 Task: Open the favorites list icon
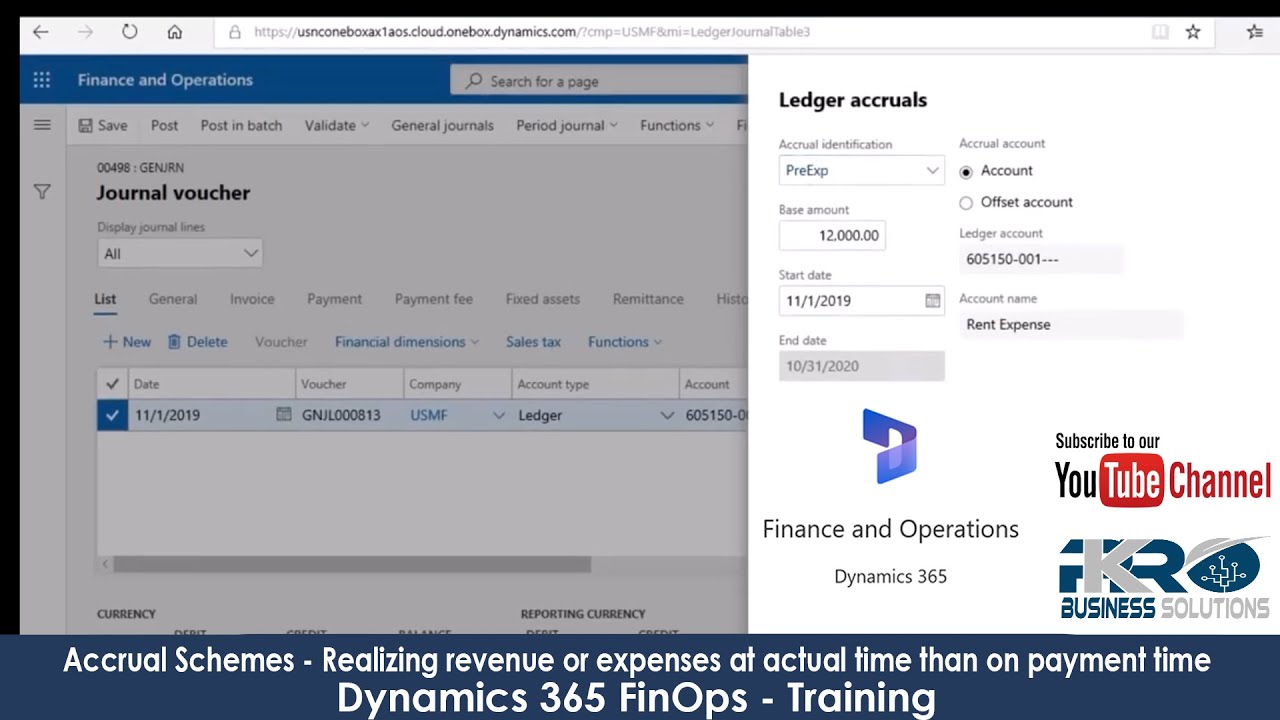[x=1255, y=32]
